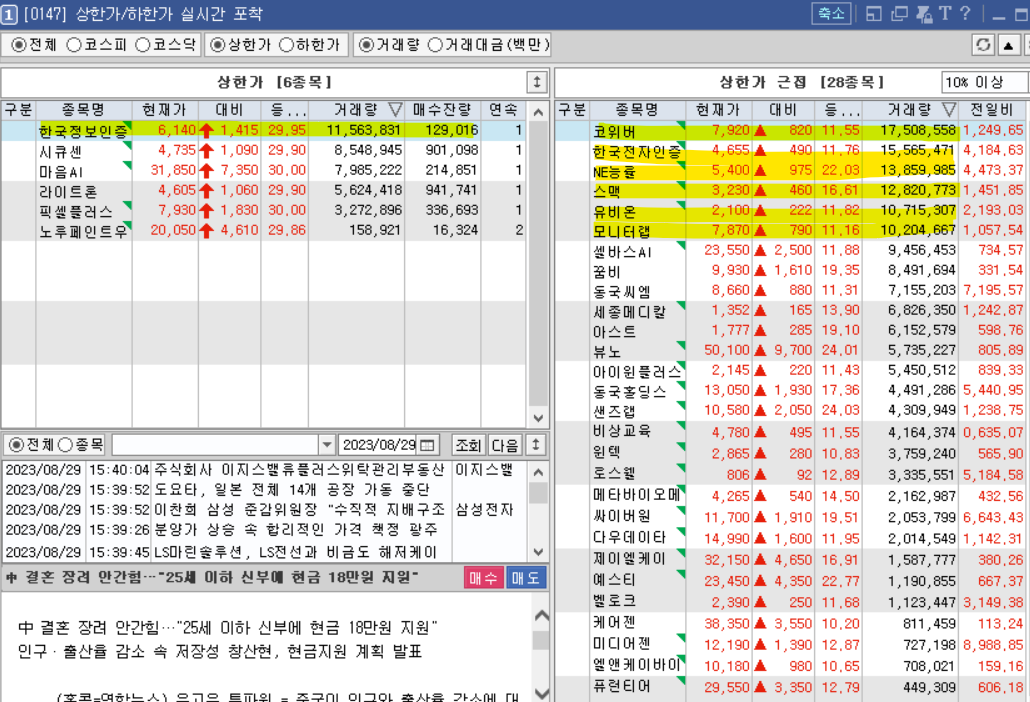Viewport: 1030px width, 702px height.
Task: Click the black up-triangle collapse button
Action: tap(1008, 45)
